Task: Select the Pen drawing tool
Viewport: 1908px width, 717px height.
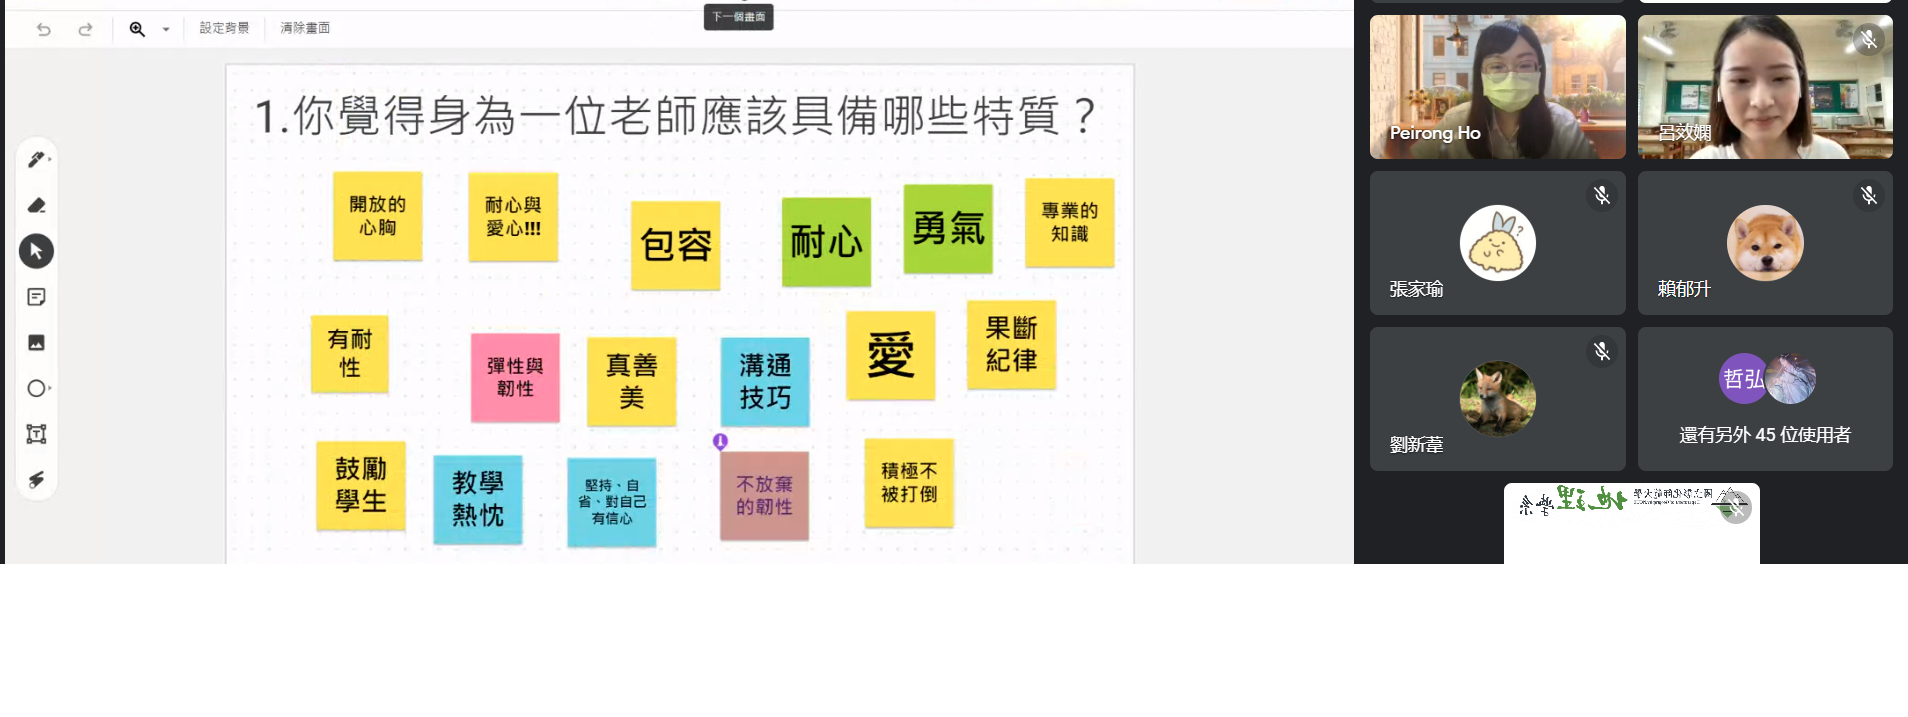Action: [36, 160]
